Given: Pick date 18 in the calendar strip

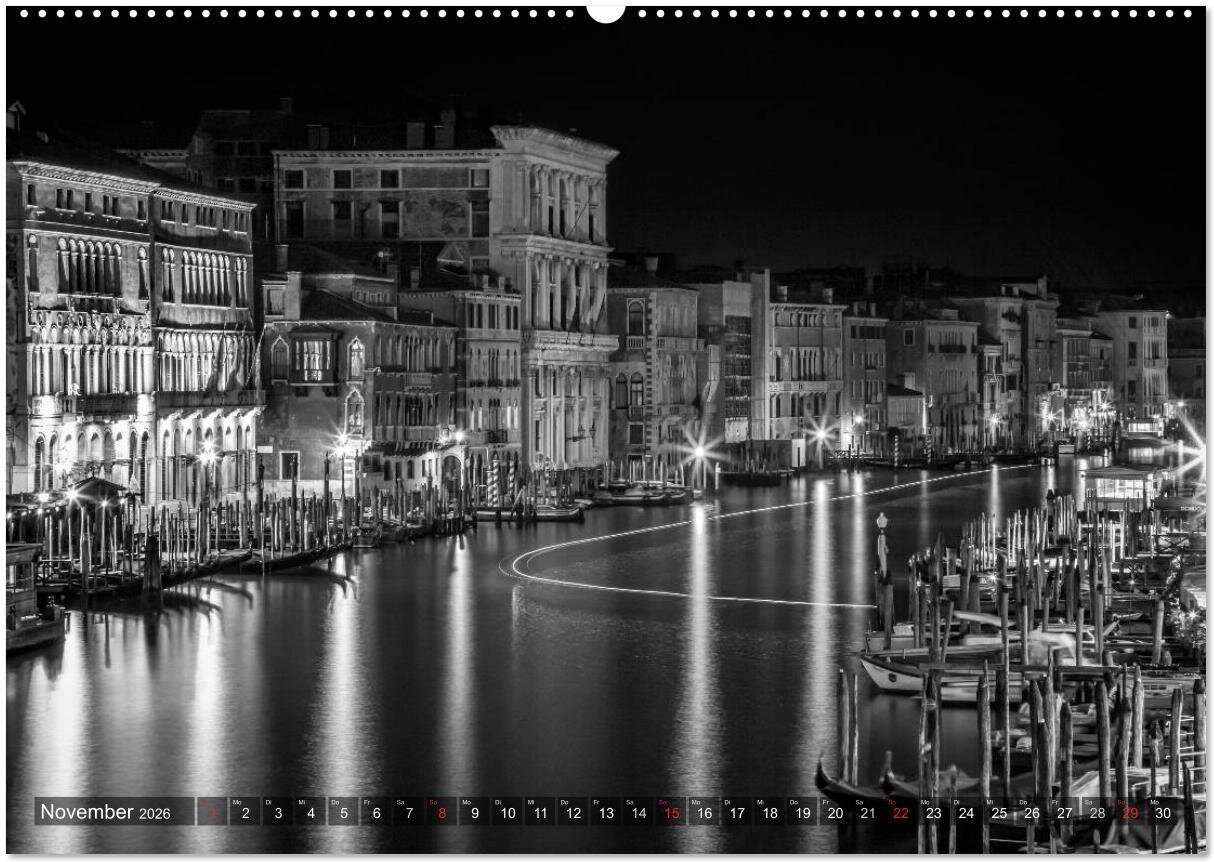Looking at the screenshot, I should point(769,812).
